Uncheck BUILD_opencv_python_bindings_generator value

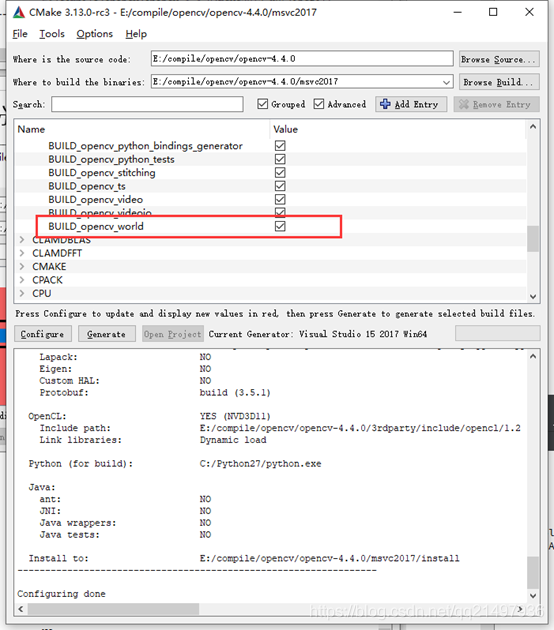[280, 145]
